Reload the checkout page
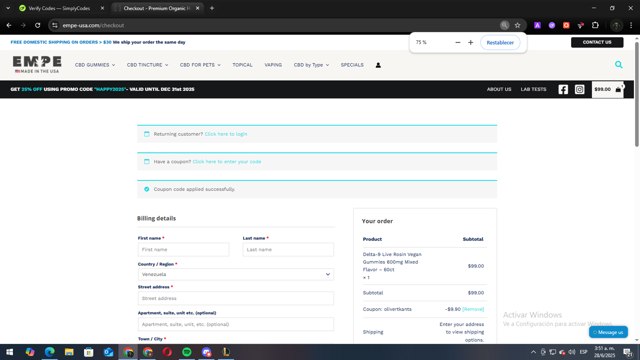640x360 pixels. point(38,25)
